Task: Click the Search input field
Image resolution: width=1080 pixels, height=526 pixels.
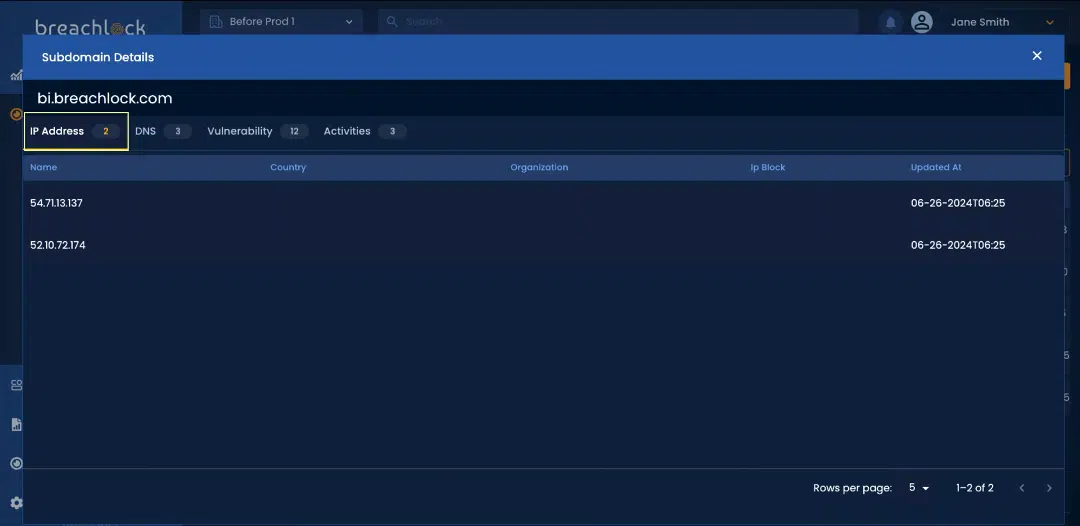Action: click(618, 21)
